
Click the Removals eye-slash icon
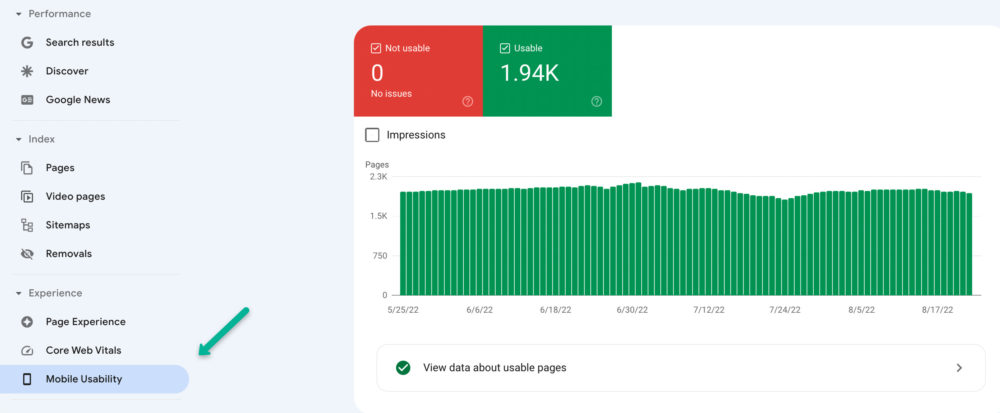tap(27, 254)
